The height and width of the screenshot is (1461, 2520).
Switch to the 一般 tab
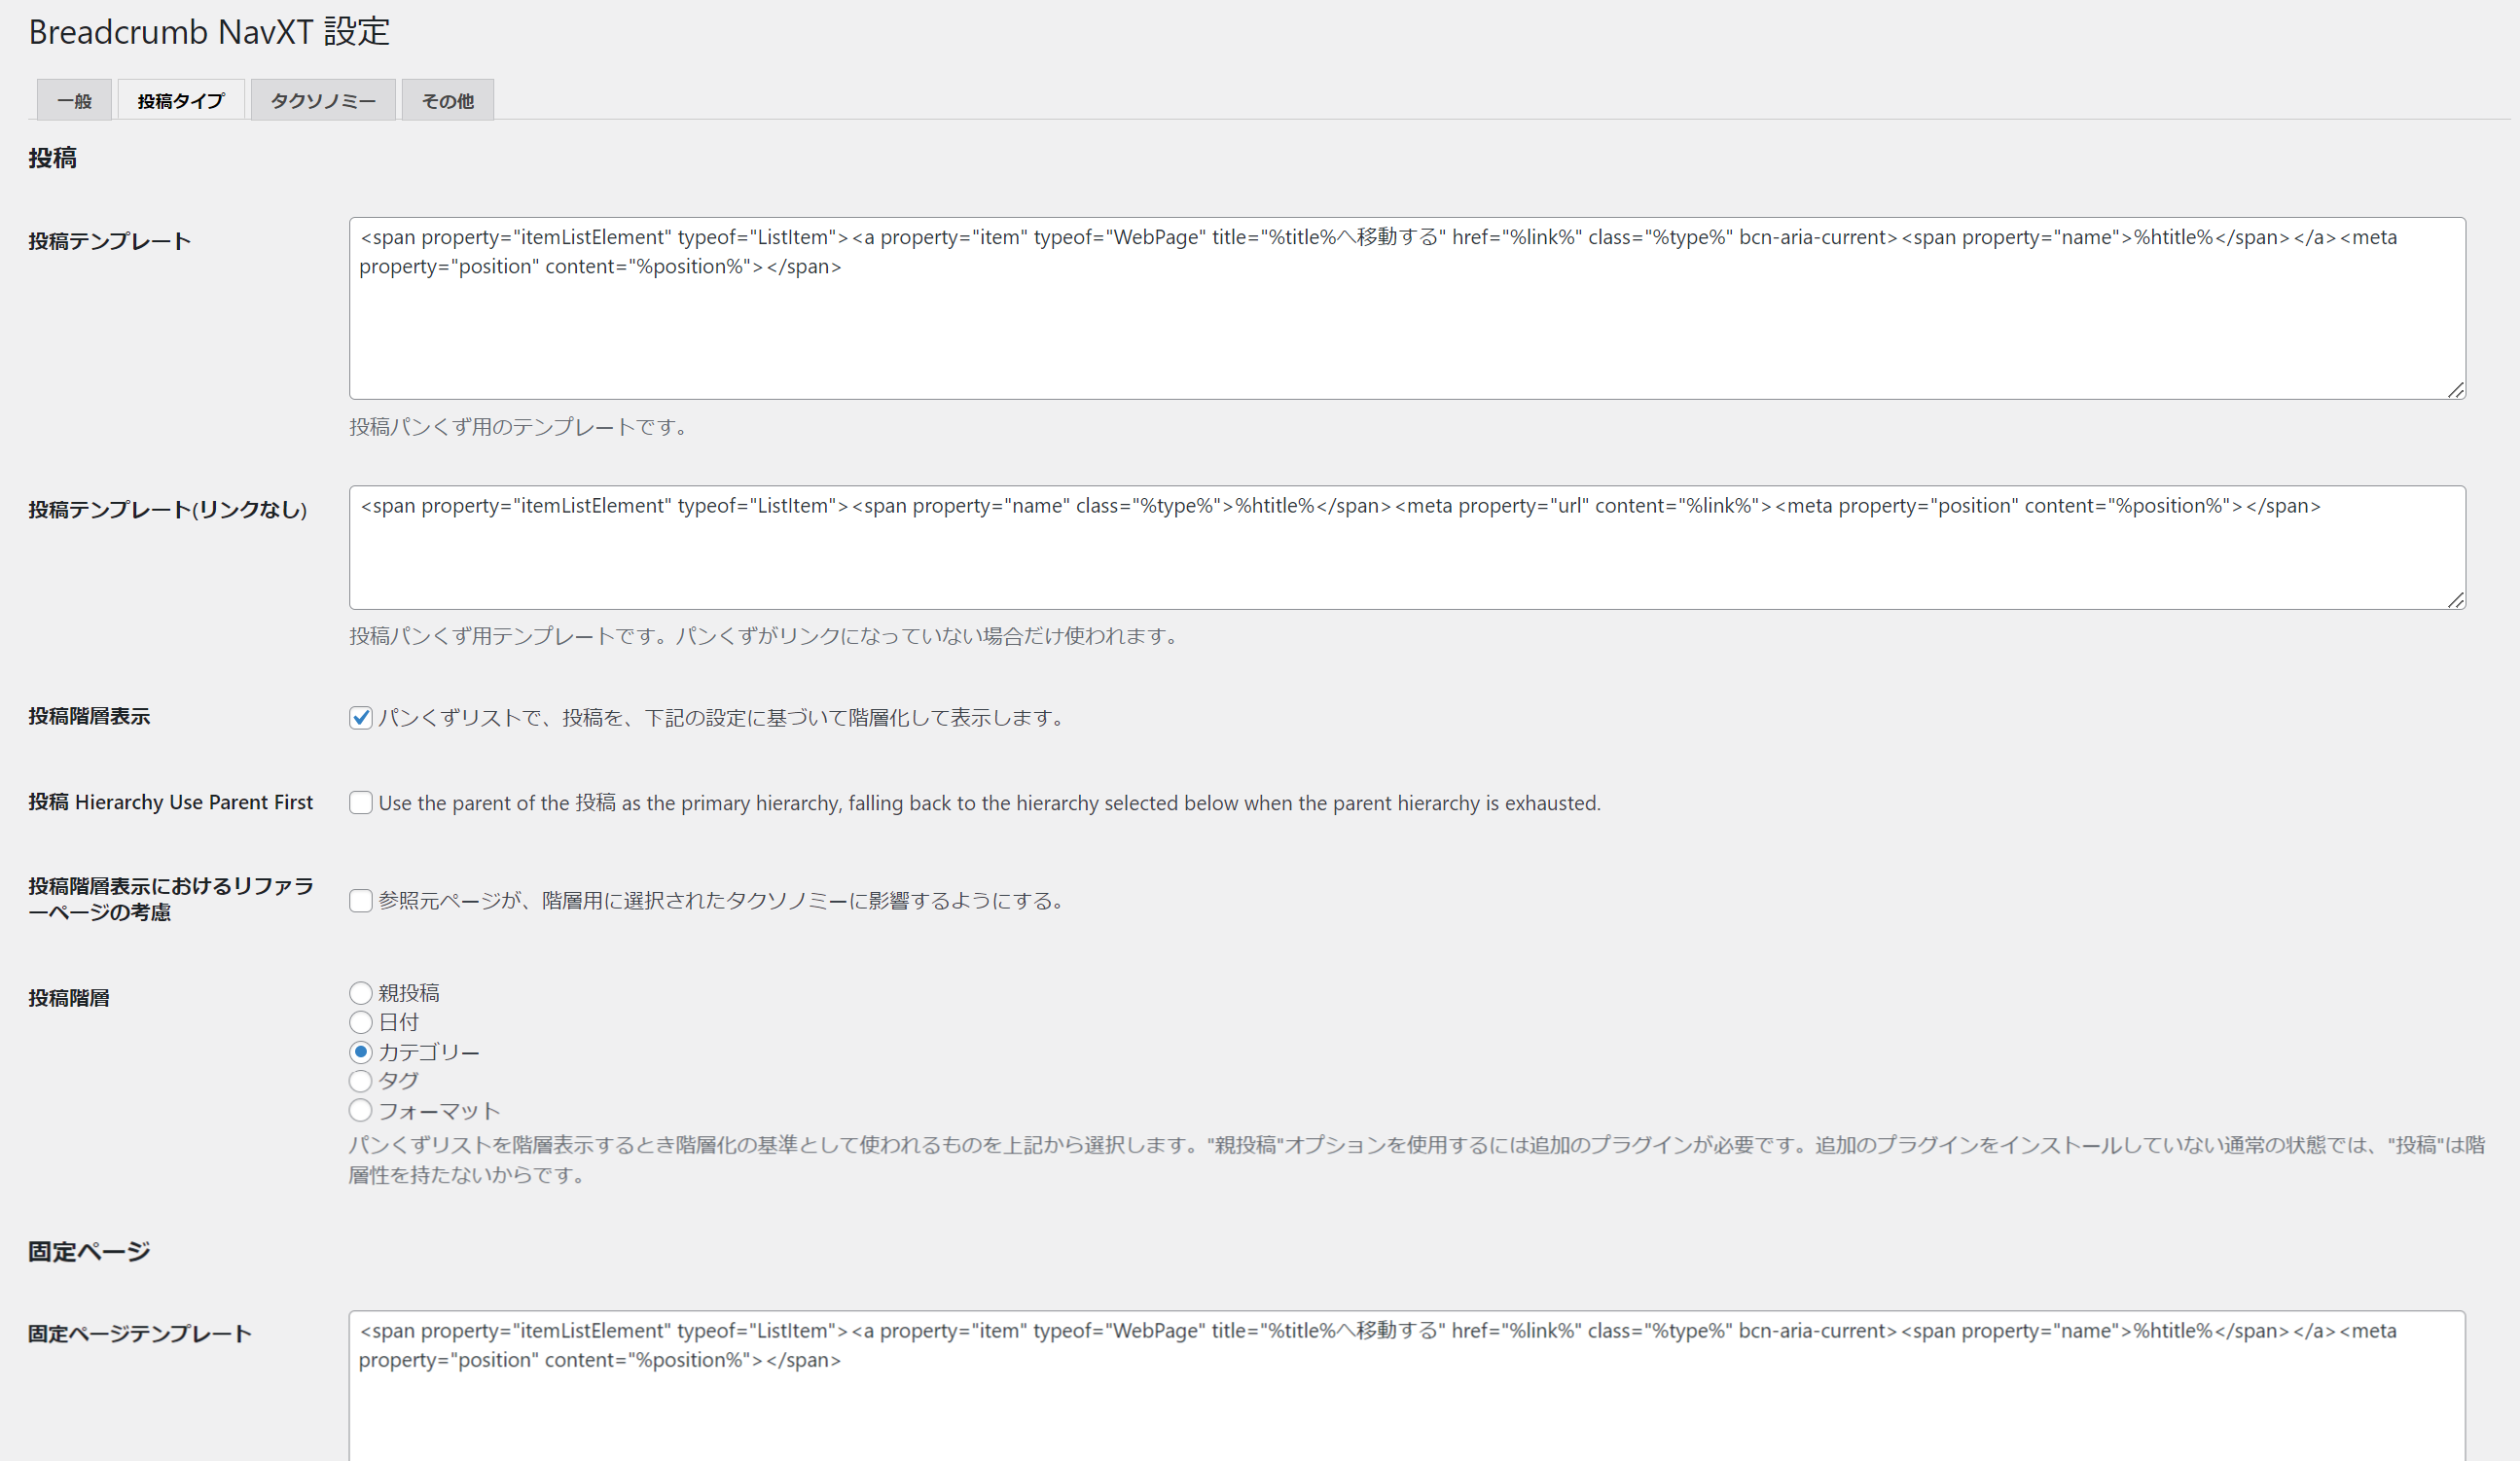pyautogui.click(x=74, y=100)
